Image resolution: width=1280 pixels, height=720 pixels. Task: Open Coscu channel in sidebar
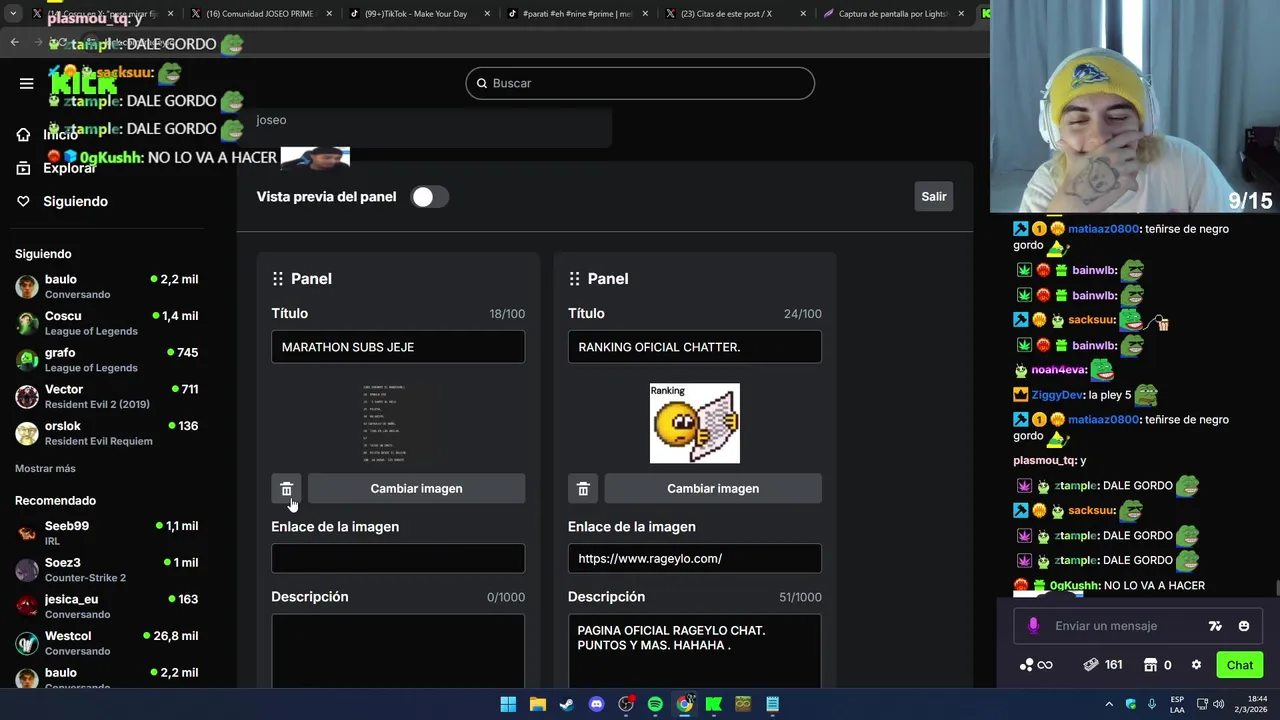click(106, 323)
